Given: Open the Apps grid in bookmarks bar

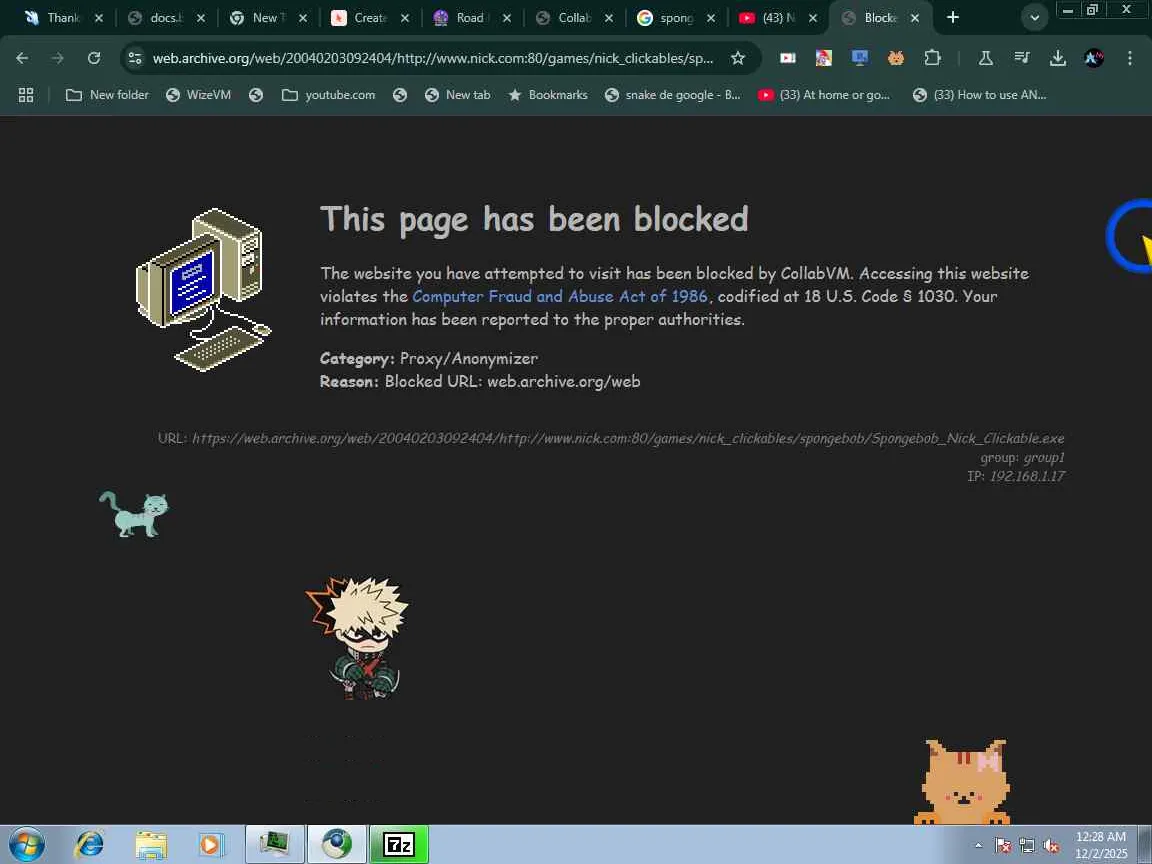Looking at the screenshot, I should 26,95.
